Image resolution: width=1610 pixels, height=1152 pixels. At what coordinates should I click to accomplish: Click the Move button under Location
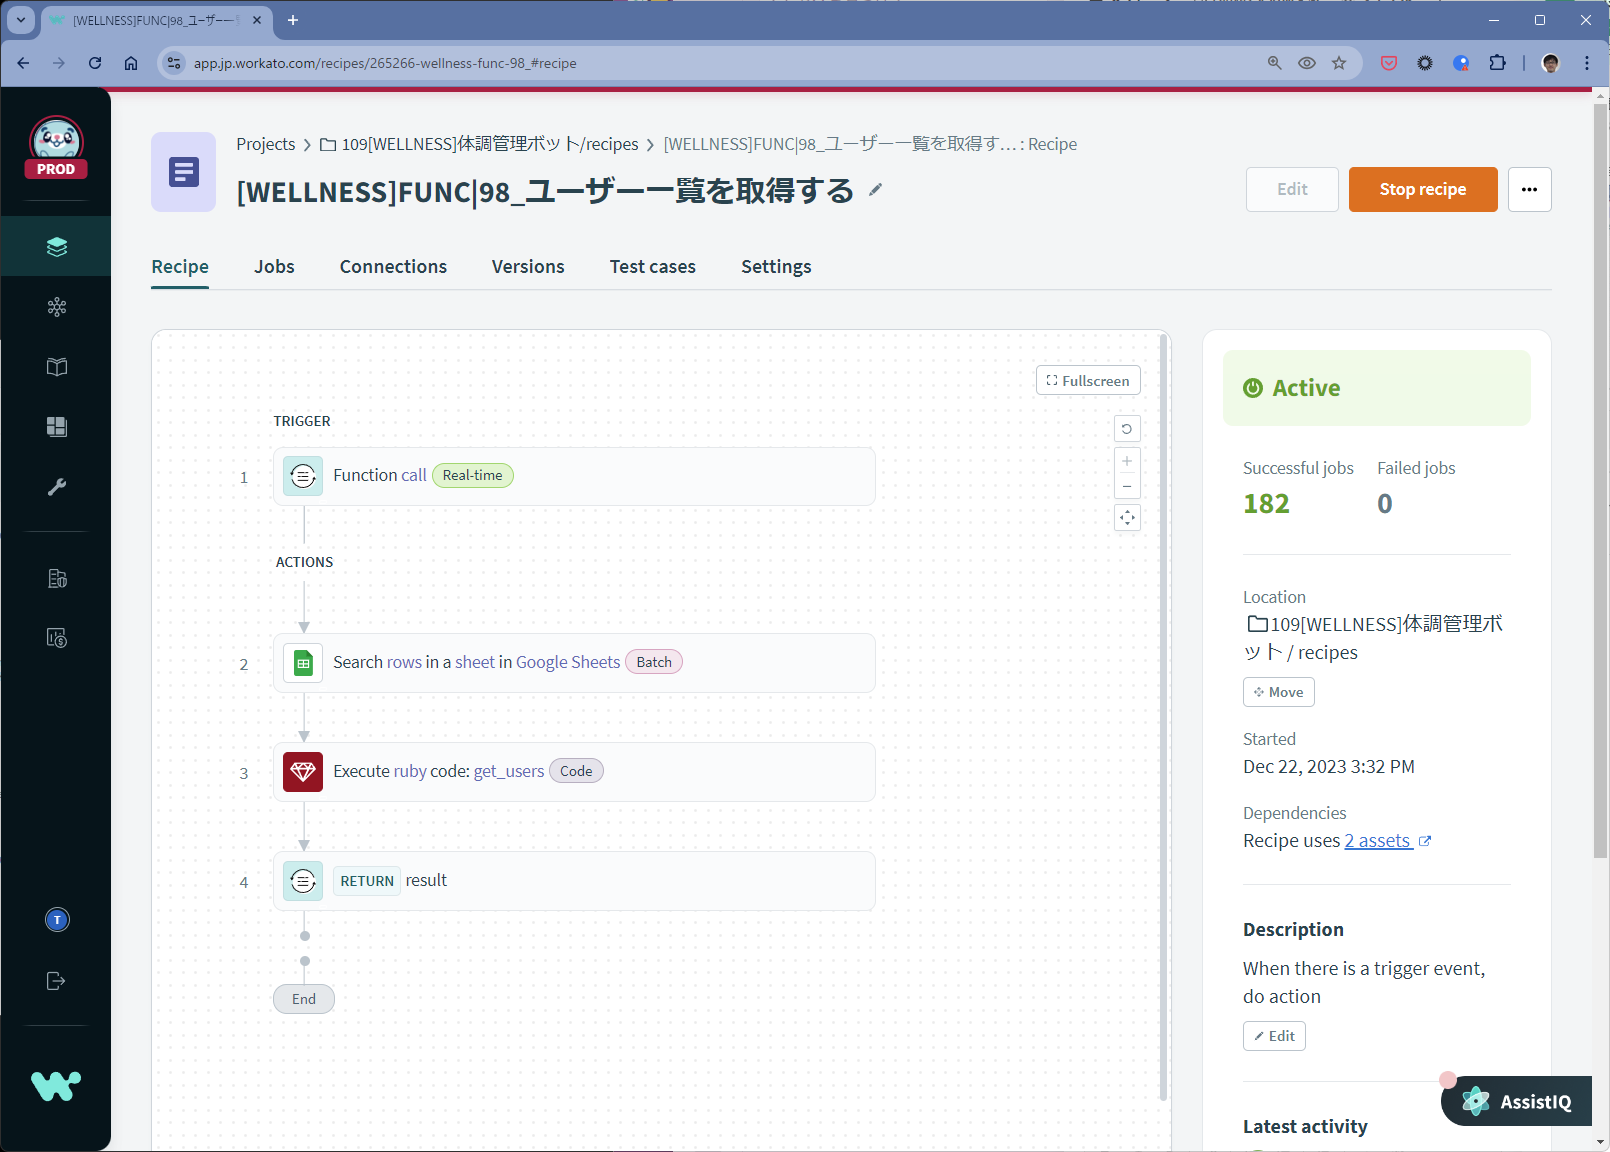pyautogui.click(x=1278, y=692)
